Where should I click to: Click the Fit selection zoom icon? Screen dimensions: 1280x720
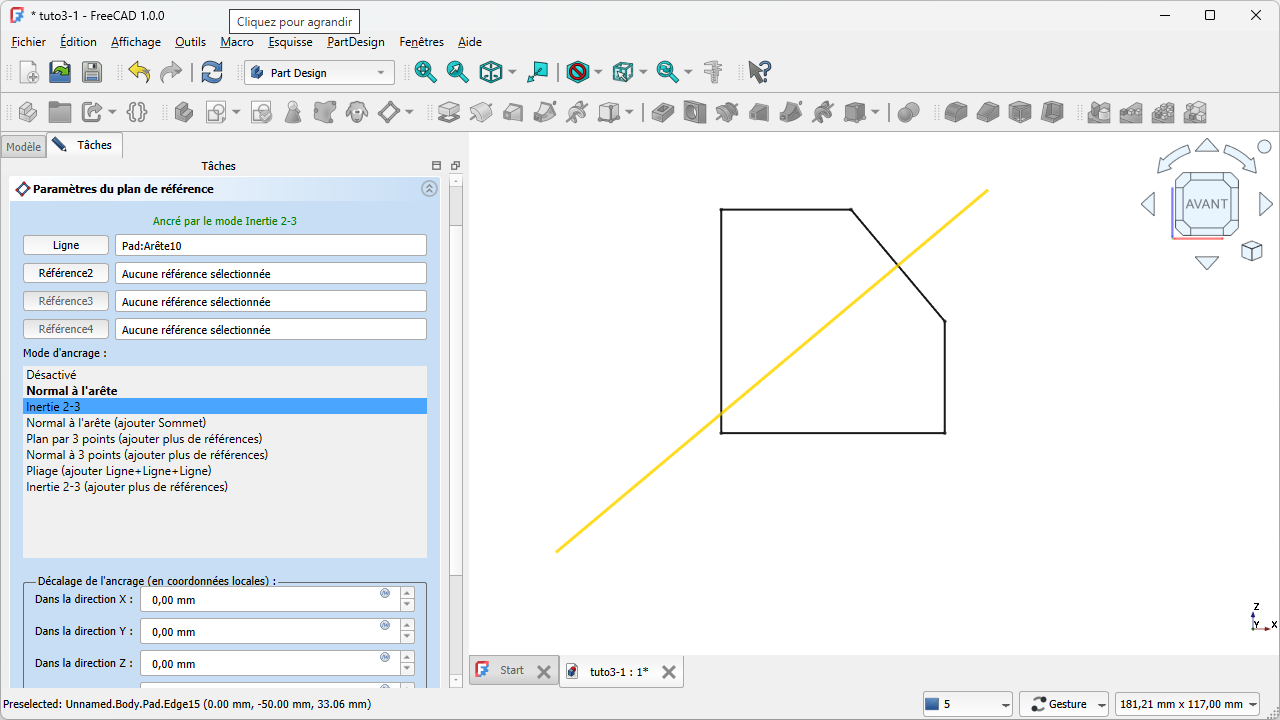pos(458,72)
